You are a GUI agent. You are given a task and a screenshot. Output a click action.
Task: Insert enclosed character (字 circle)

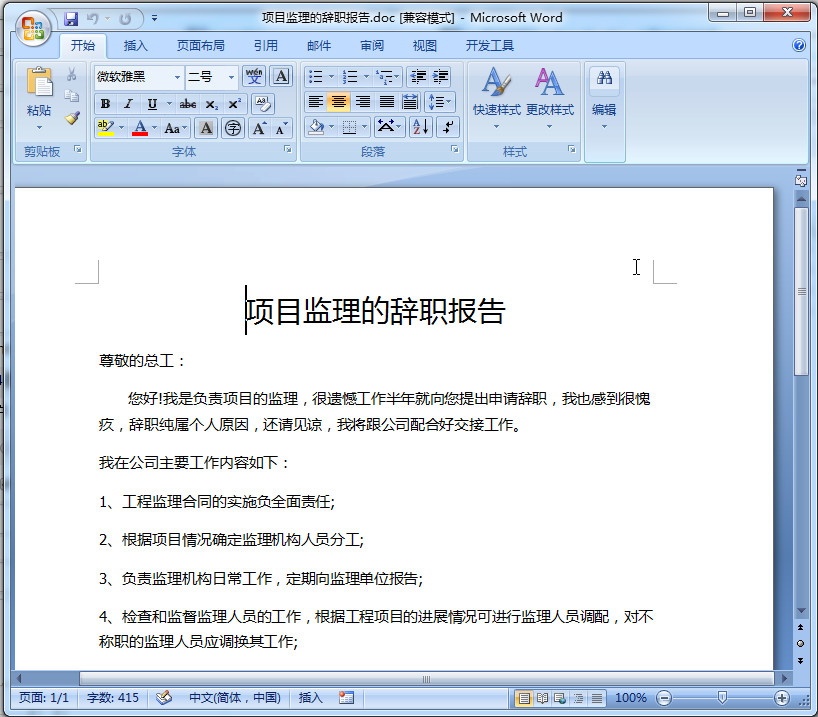(233, 128)
